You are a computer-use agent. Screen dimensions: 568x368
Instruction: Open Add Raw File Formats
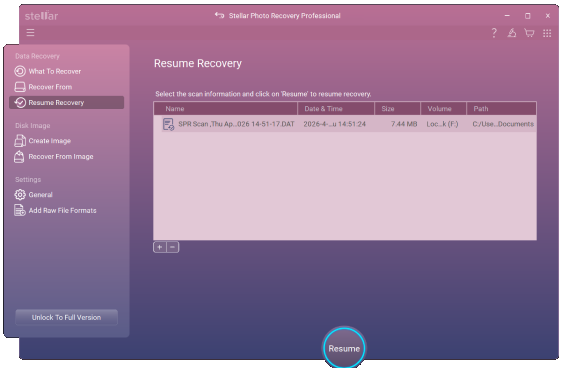pyautogui.click(x=66, y=210)
